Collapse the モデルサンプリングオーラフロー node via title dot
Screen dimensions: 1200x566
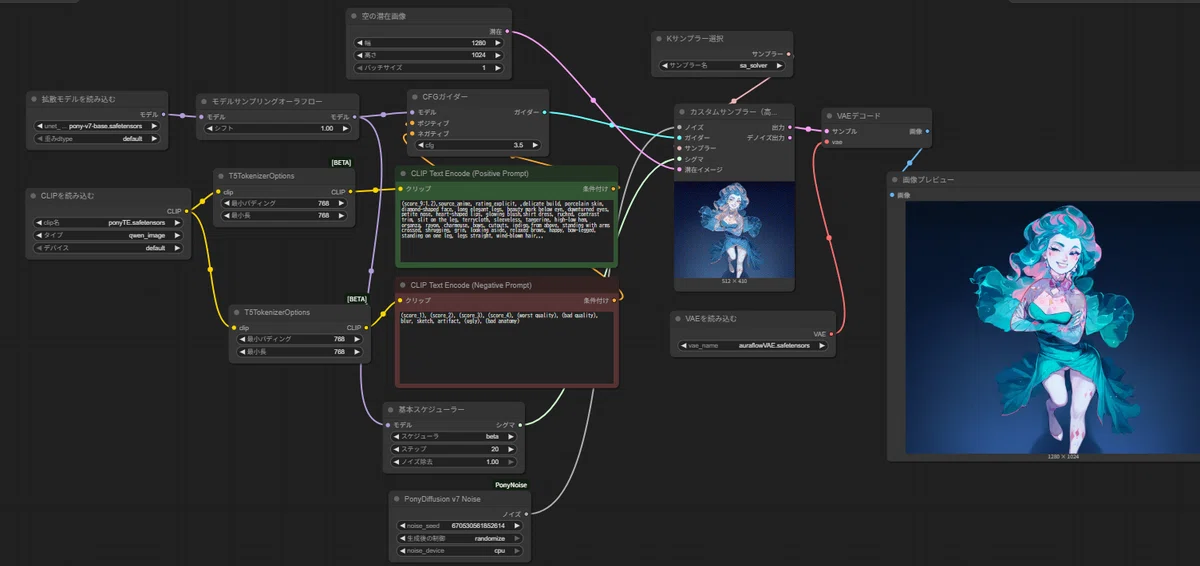click(x=203, y=101)
